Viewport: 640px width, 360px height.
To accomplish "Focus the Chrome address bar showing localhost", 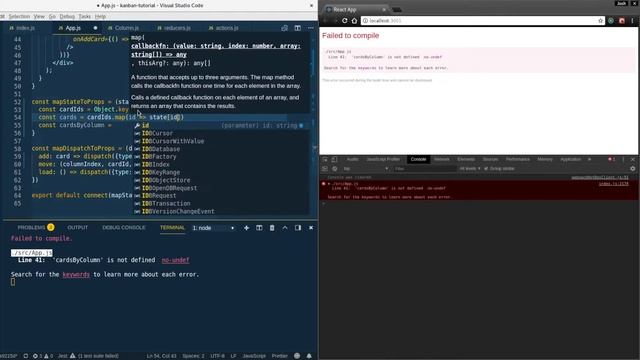I will [482, 20].
